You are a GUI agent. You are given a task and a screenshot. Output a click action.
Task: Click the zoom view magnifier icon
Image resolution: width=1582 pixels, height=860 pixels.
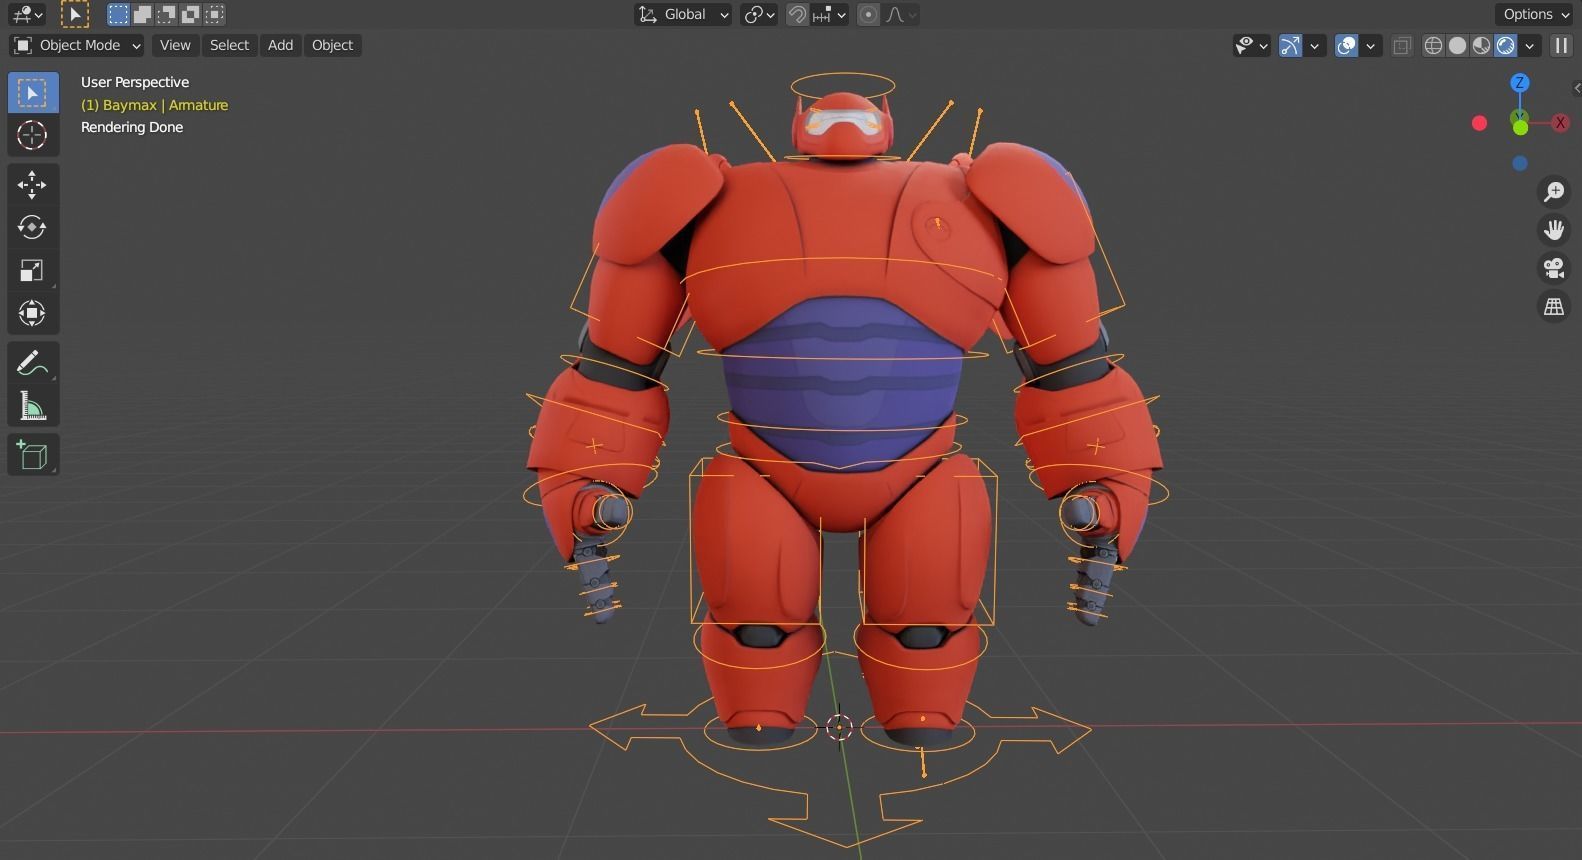pyautogui.click(x=1554, y=191)
